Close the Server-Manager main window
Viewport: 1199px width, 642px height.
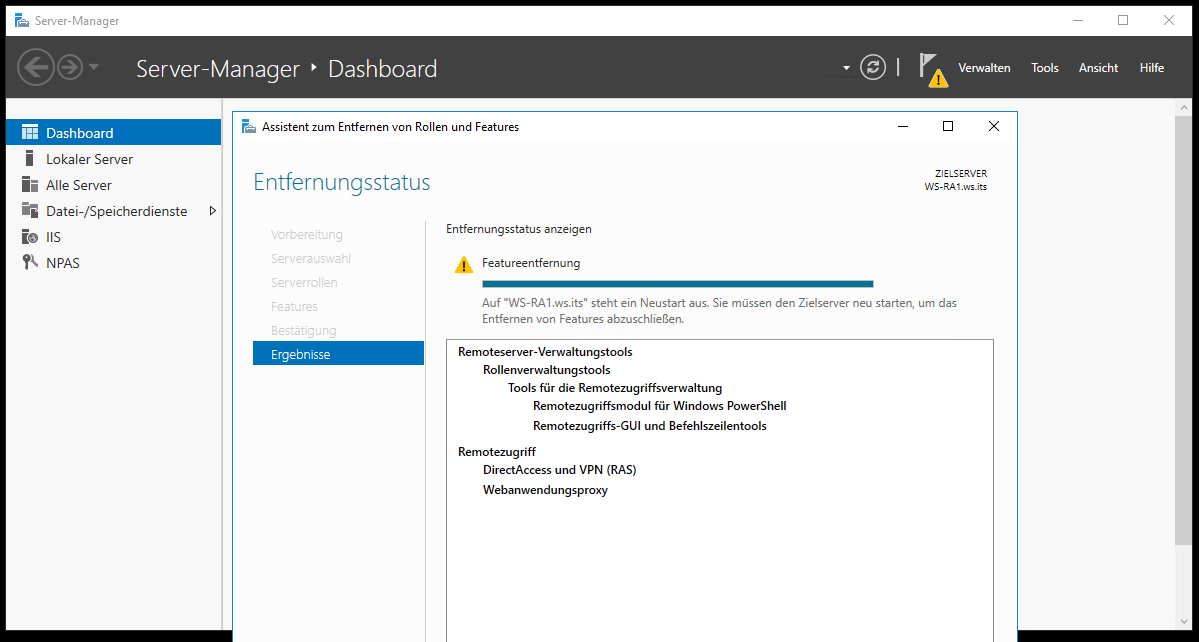(x=1168, y=21)
